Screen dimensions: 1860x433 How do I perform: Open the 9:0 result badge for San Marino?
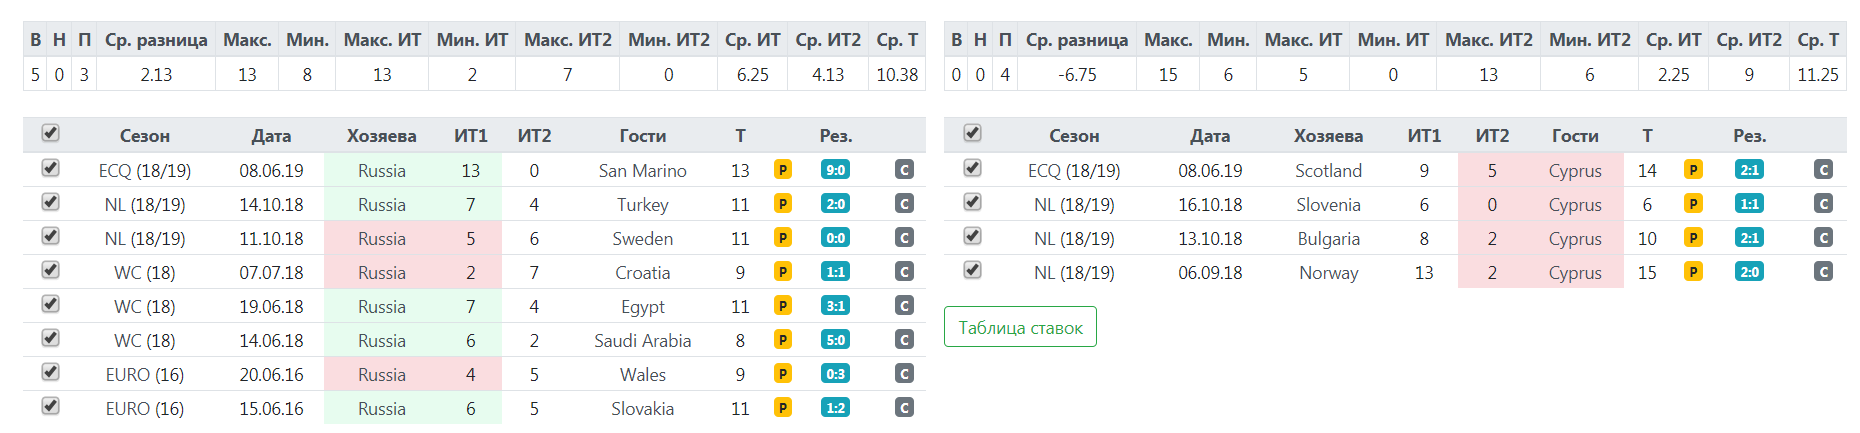(835, 170)
